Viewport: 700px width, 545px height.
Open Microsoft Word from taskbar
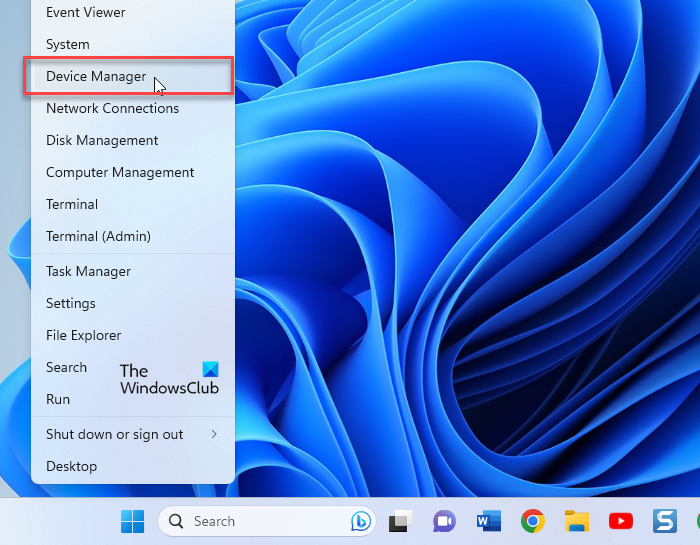coord(488,521)
